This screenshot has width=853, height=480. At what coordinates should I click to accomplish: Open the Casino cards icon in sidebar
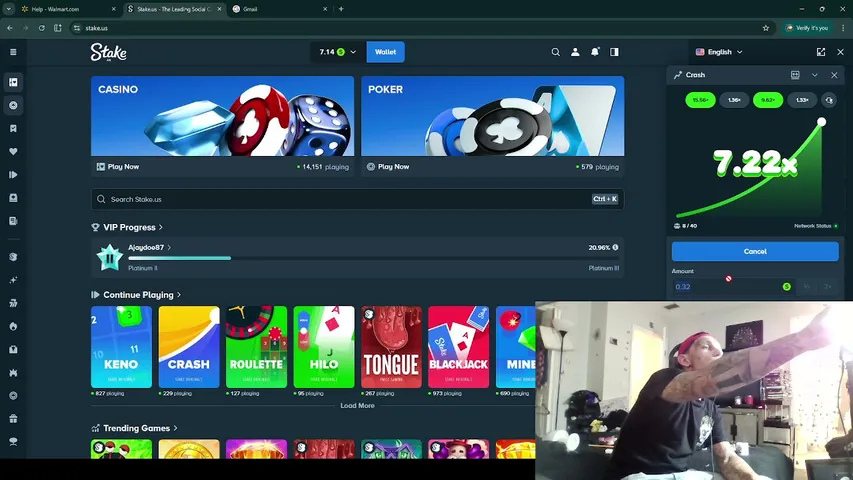click(x=13, y=82)
